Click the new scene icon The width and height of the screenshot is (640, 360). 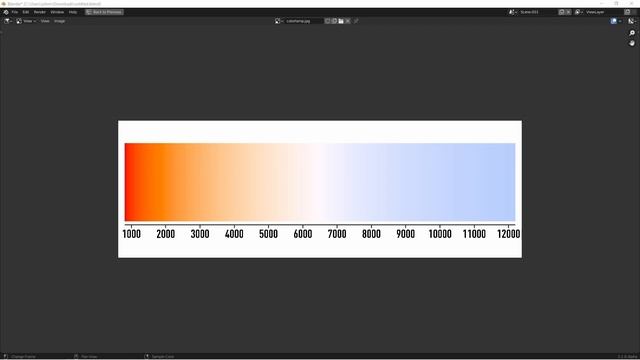(x=562, y=12)
